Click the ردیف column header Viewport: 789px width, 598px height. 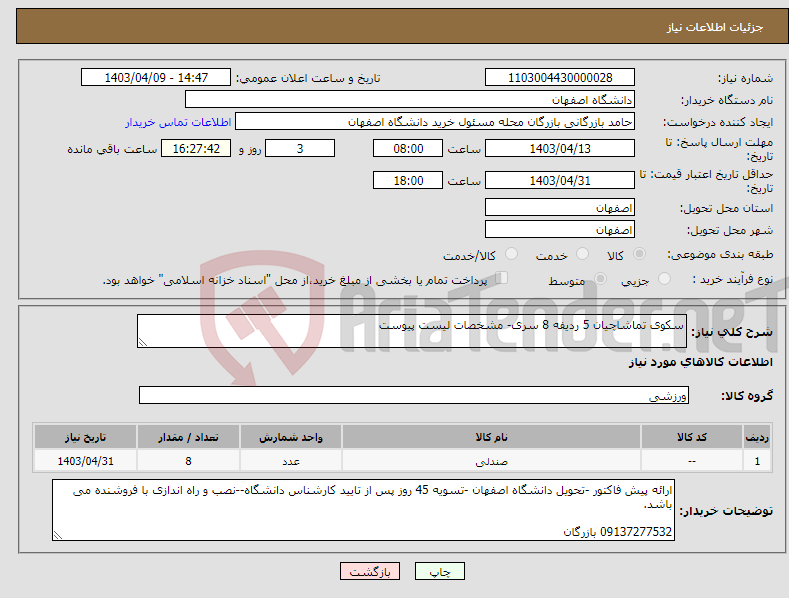[x=757, y=437]
